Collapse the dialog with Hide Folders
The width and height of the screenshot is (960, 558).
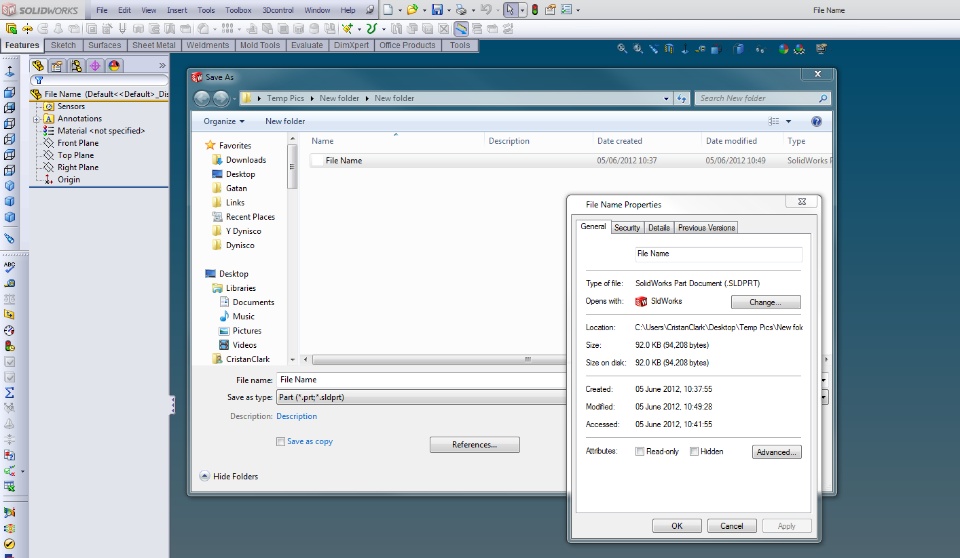click(x=229, y=476)
